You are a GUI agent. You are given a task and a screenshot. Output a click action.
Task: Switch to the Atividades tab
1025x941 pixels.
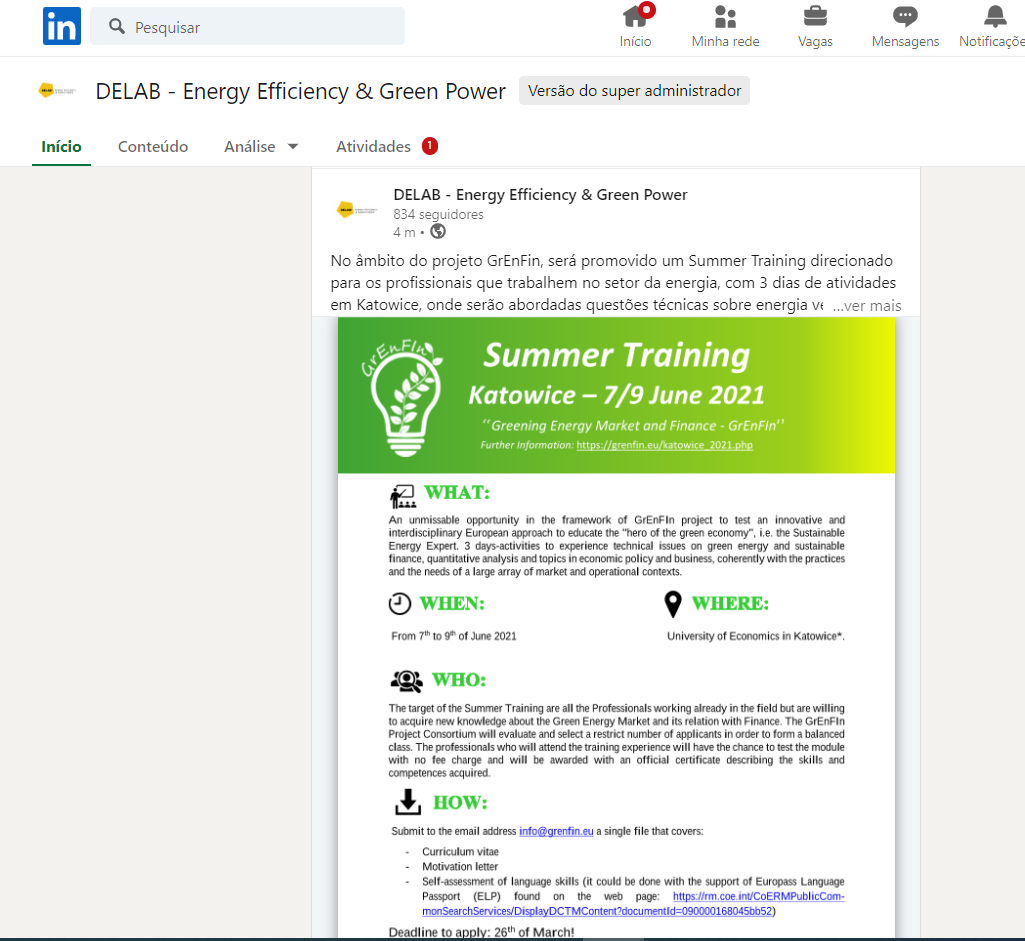tap(373, 146)
